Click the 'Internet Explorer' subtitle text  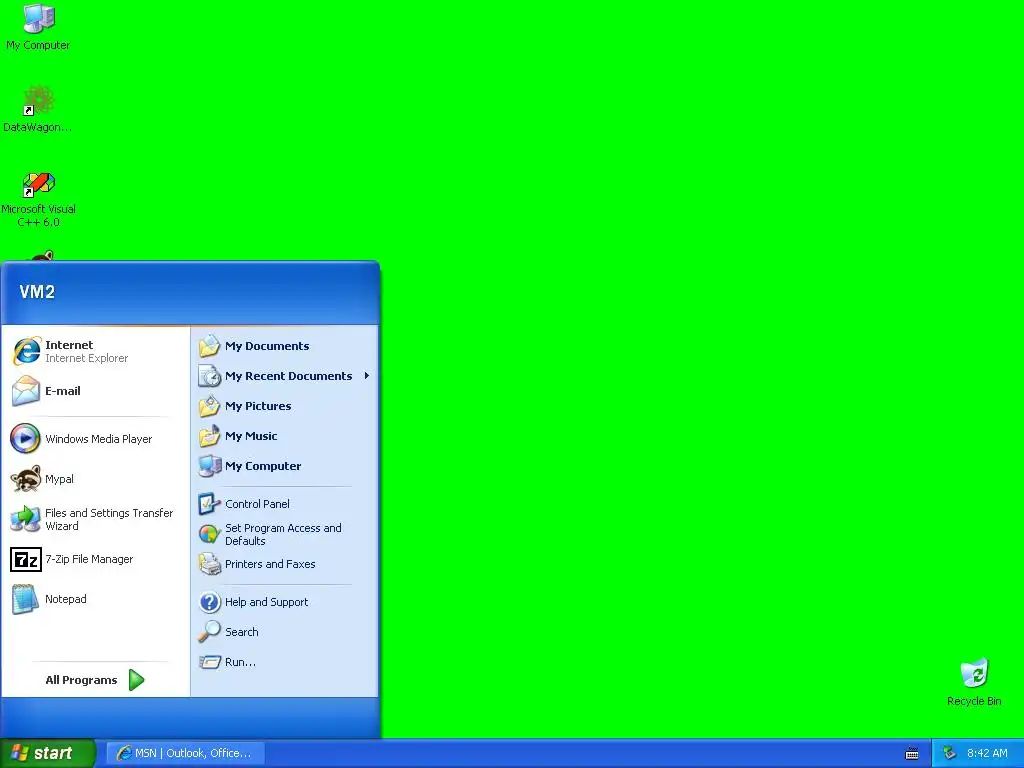coord(86,358)
